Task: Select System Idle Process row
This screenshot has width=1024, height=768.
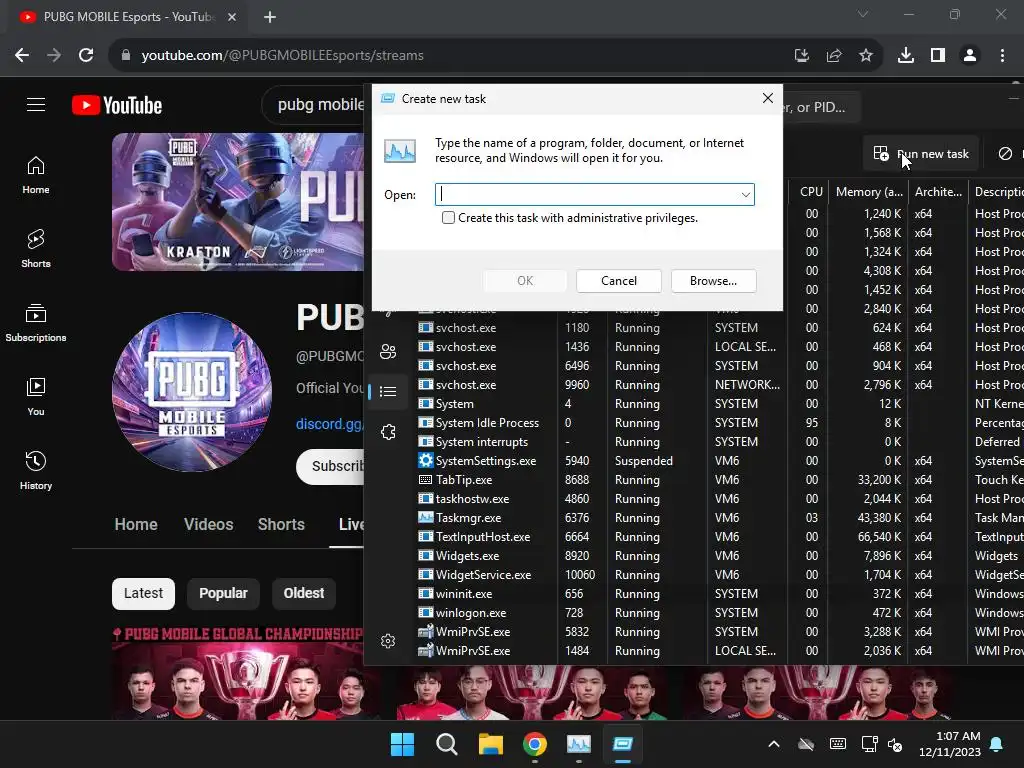Action: click(x=718, y=423)
